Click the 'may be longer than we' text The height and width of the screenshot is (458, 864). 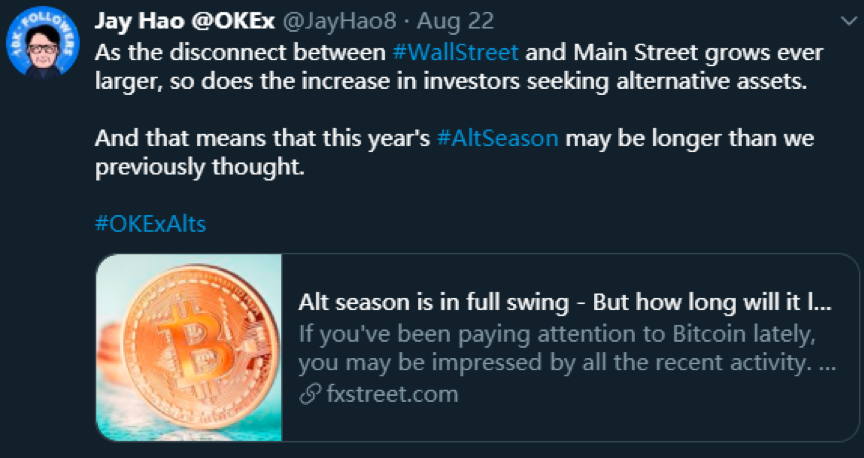tap(689, 138)
